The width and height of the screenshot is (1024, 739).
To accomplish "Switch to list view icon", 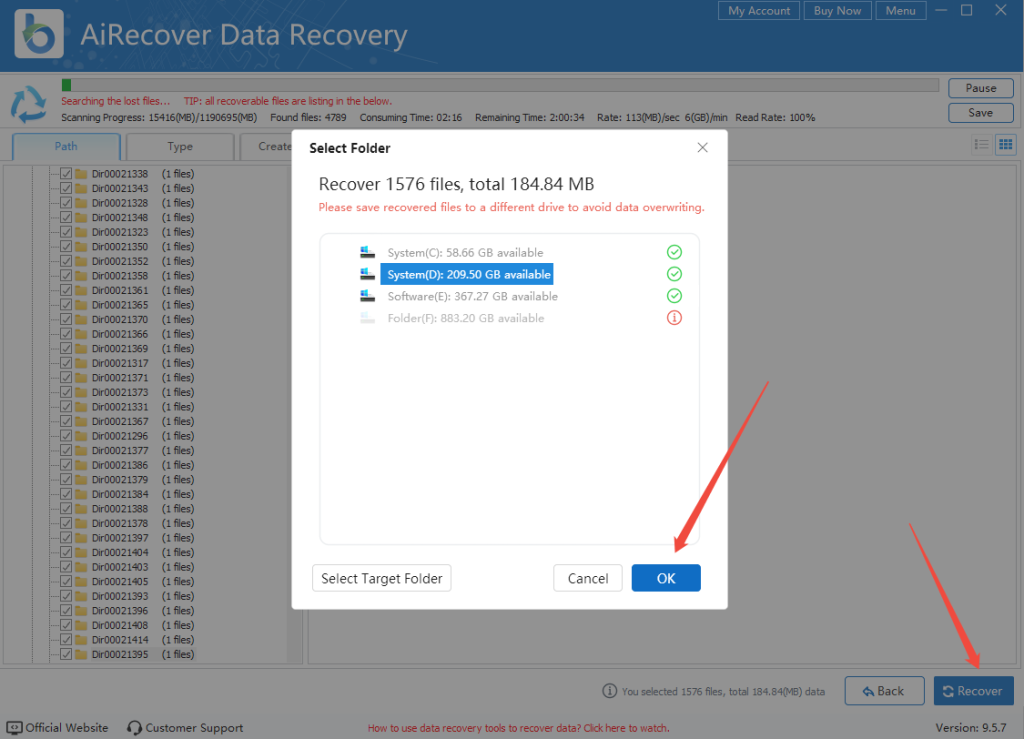I will [x=982, y=145].
